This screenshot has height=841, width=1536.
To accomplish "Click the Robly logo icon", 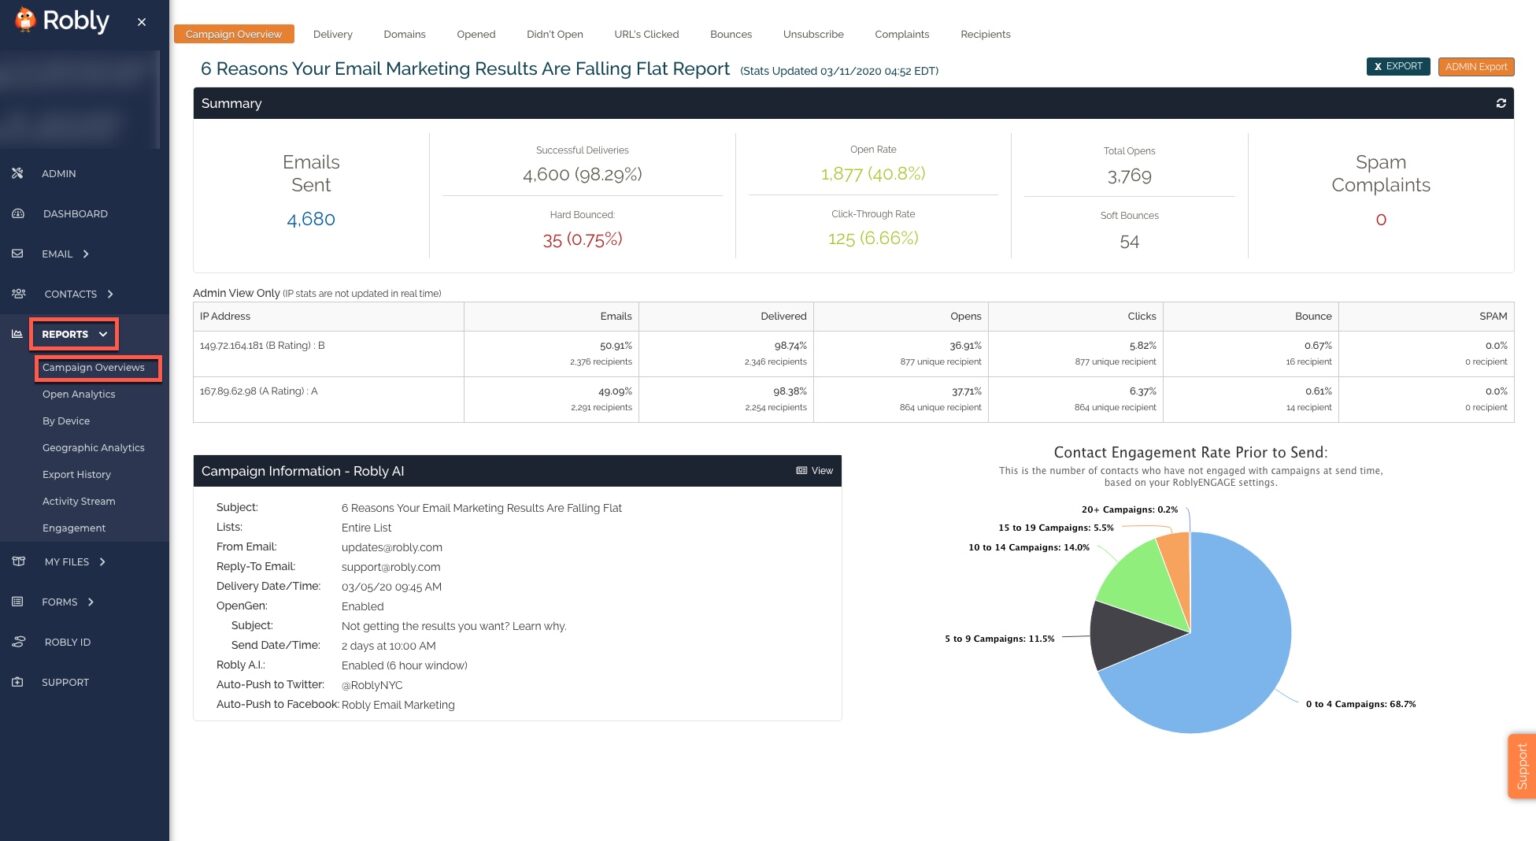I will coord(25,20).
